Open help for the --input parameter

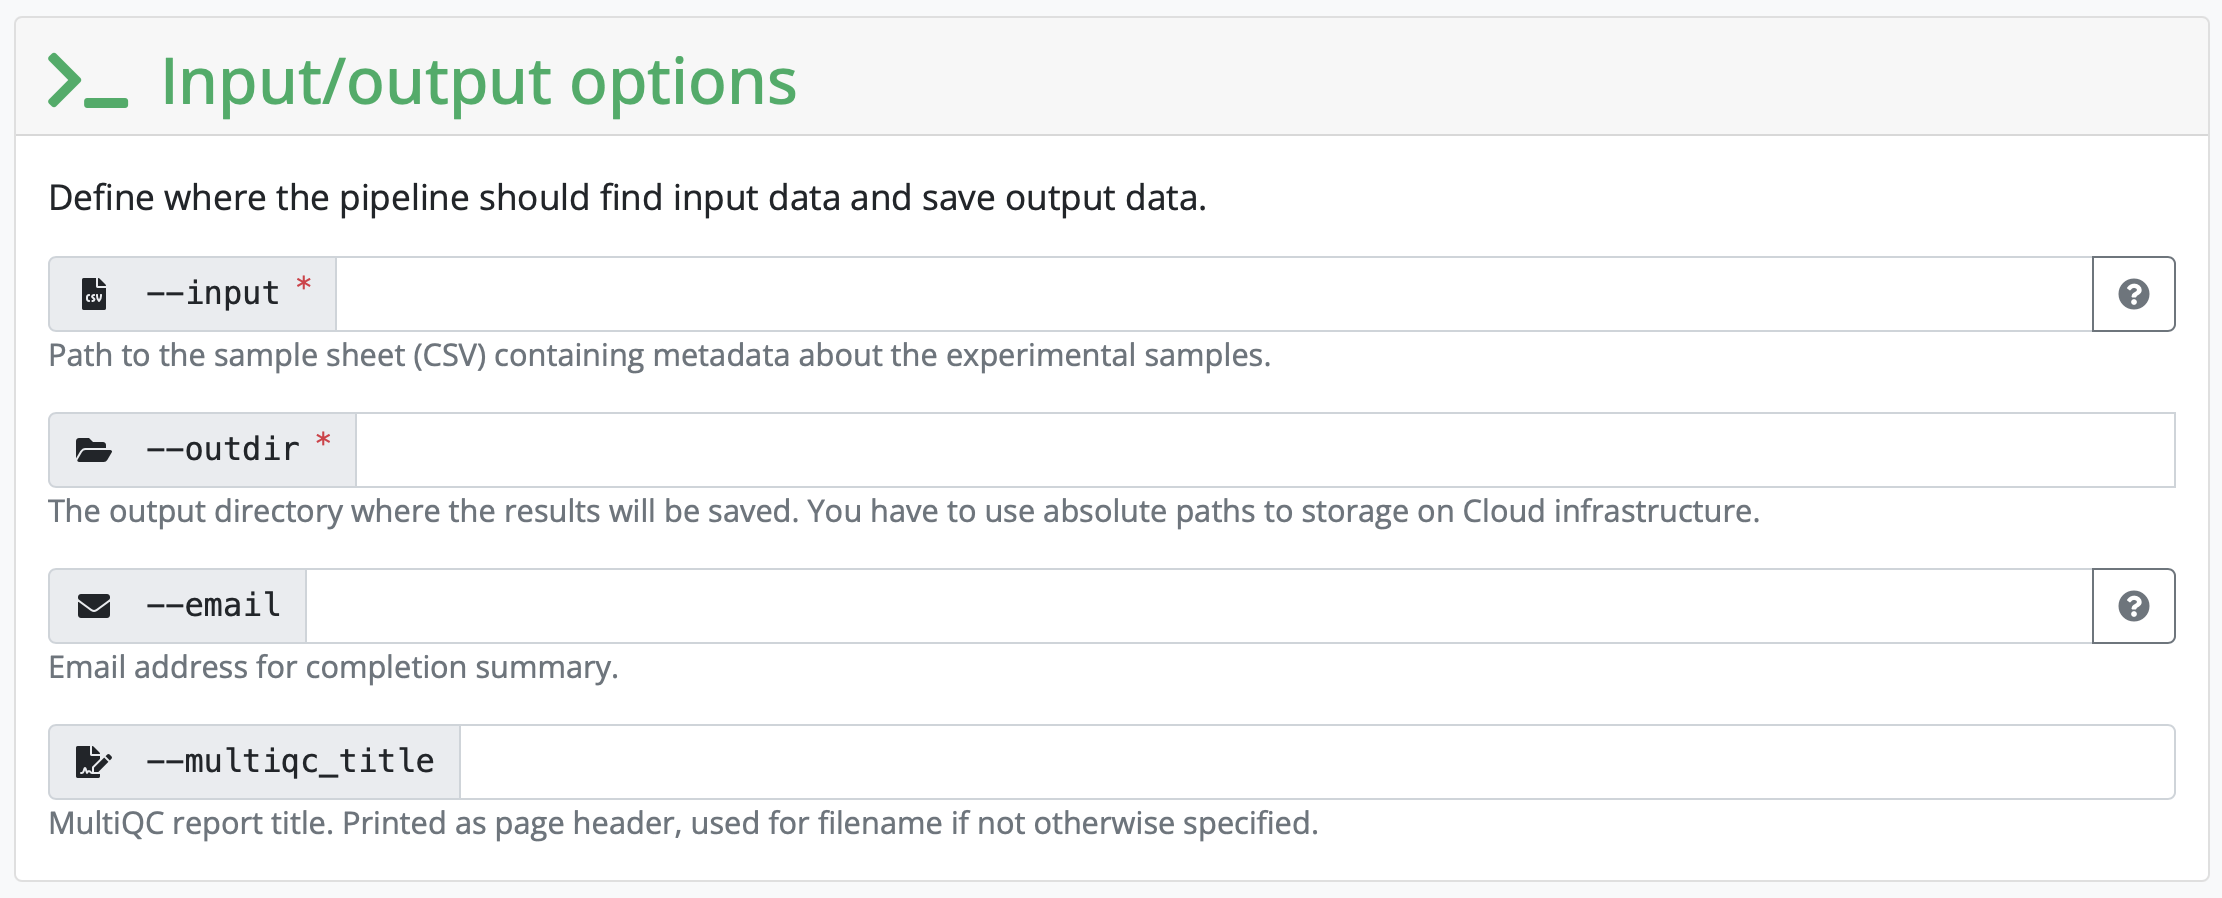point(2133,294)
